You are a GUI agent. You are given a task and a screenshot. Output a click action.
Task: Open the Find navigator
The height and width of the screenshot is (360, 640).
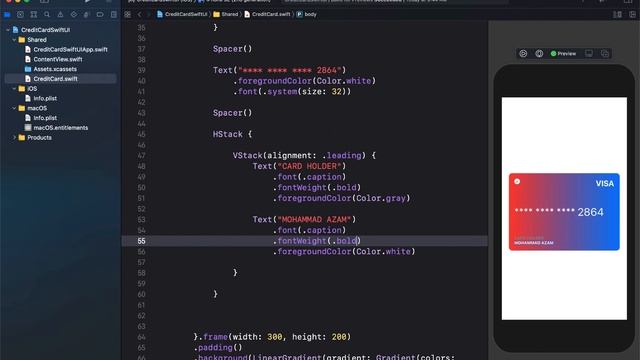tap(47, 15)
